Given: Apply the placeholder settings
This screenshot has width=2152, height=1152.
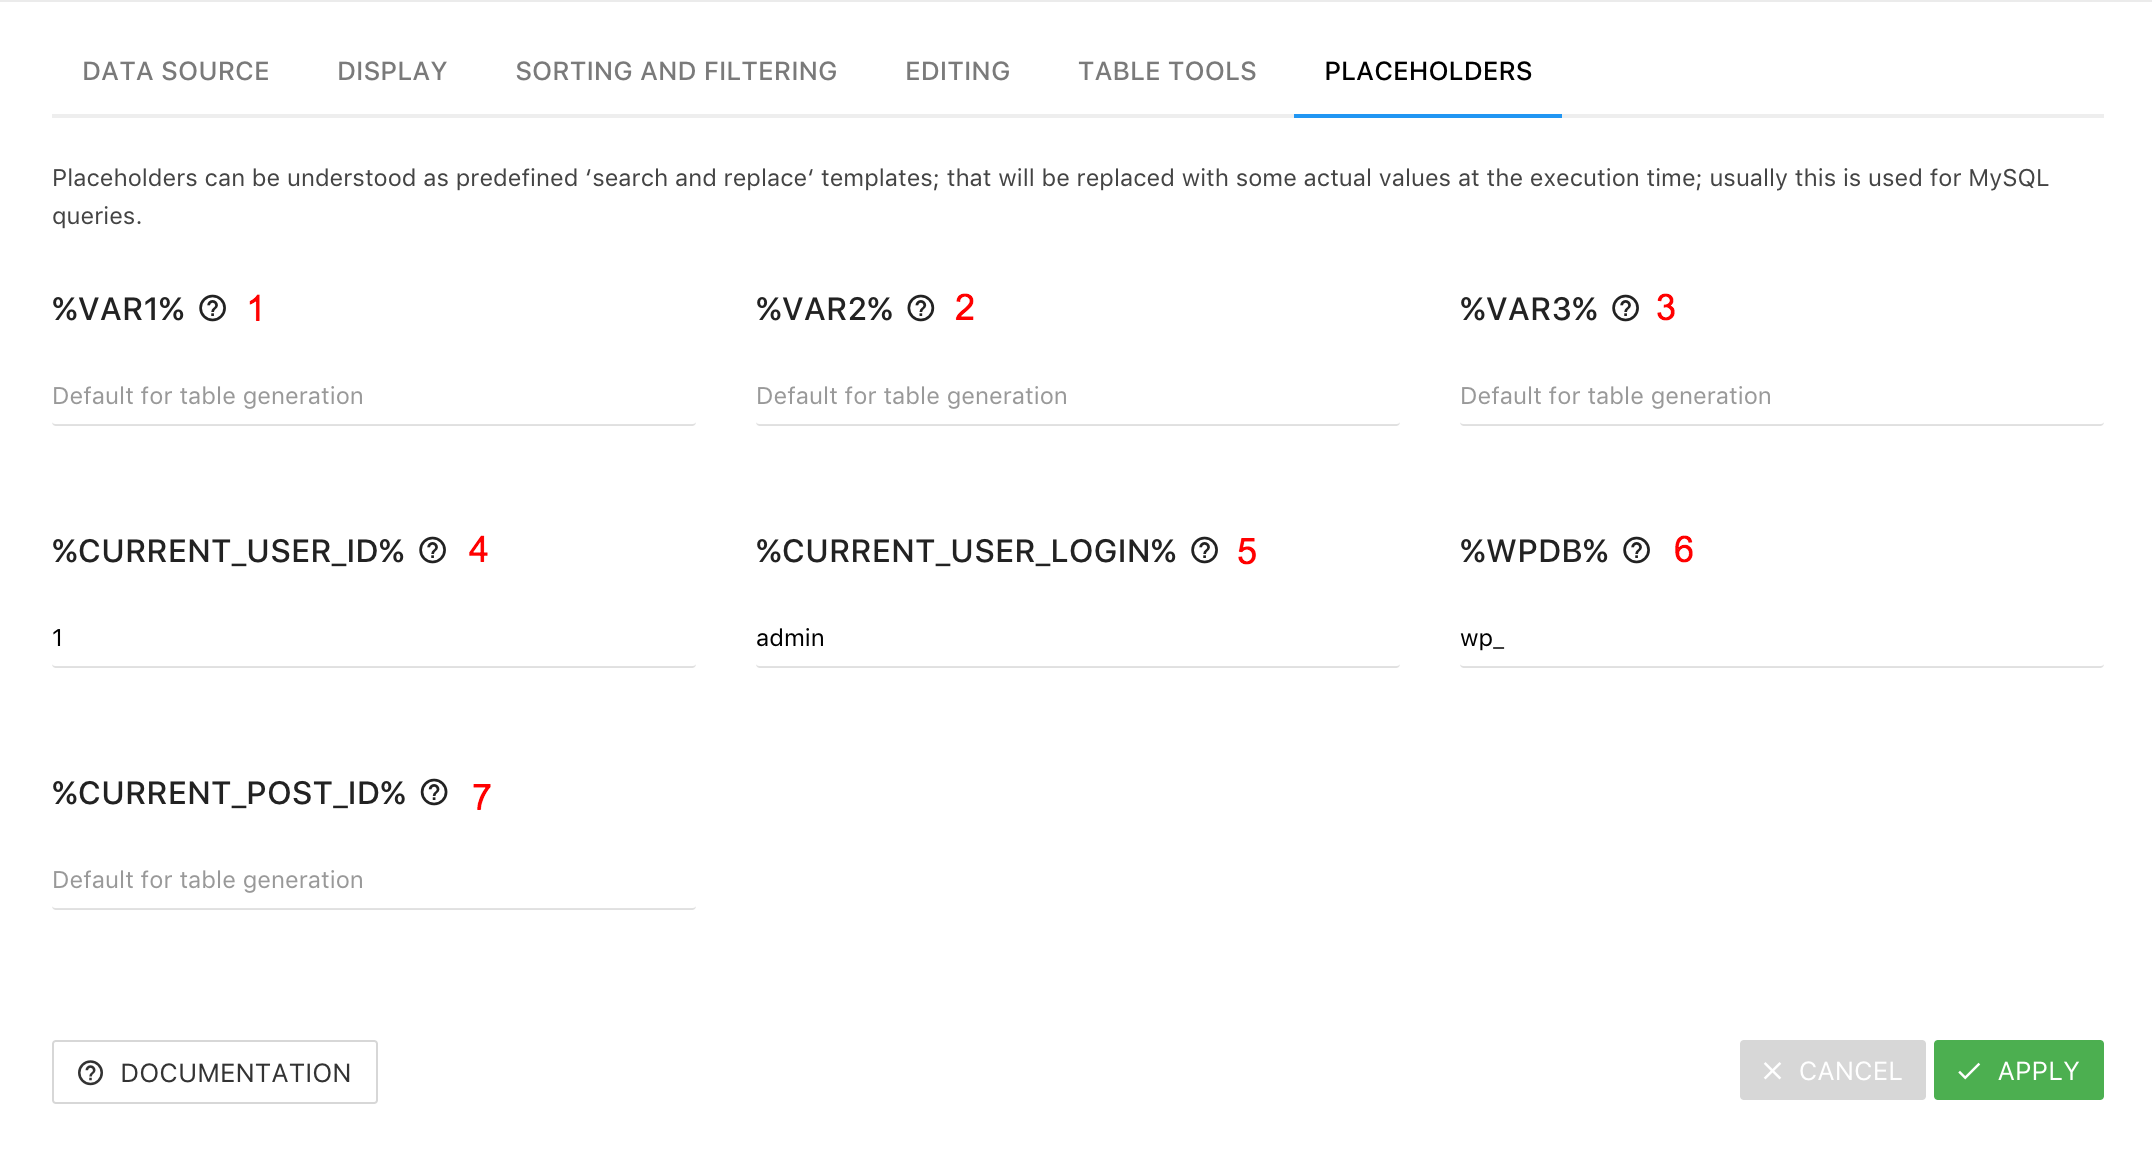Looking at the screenshot, I should pos(2018,1070).
